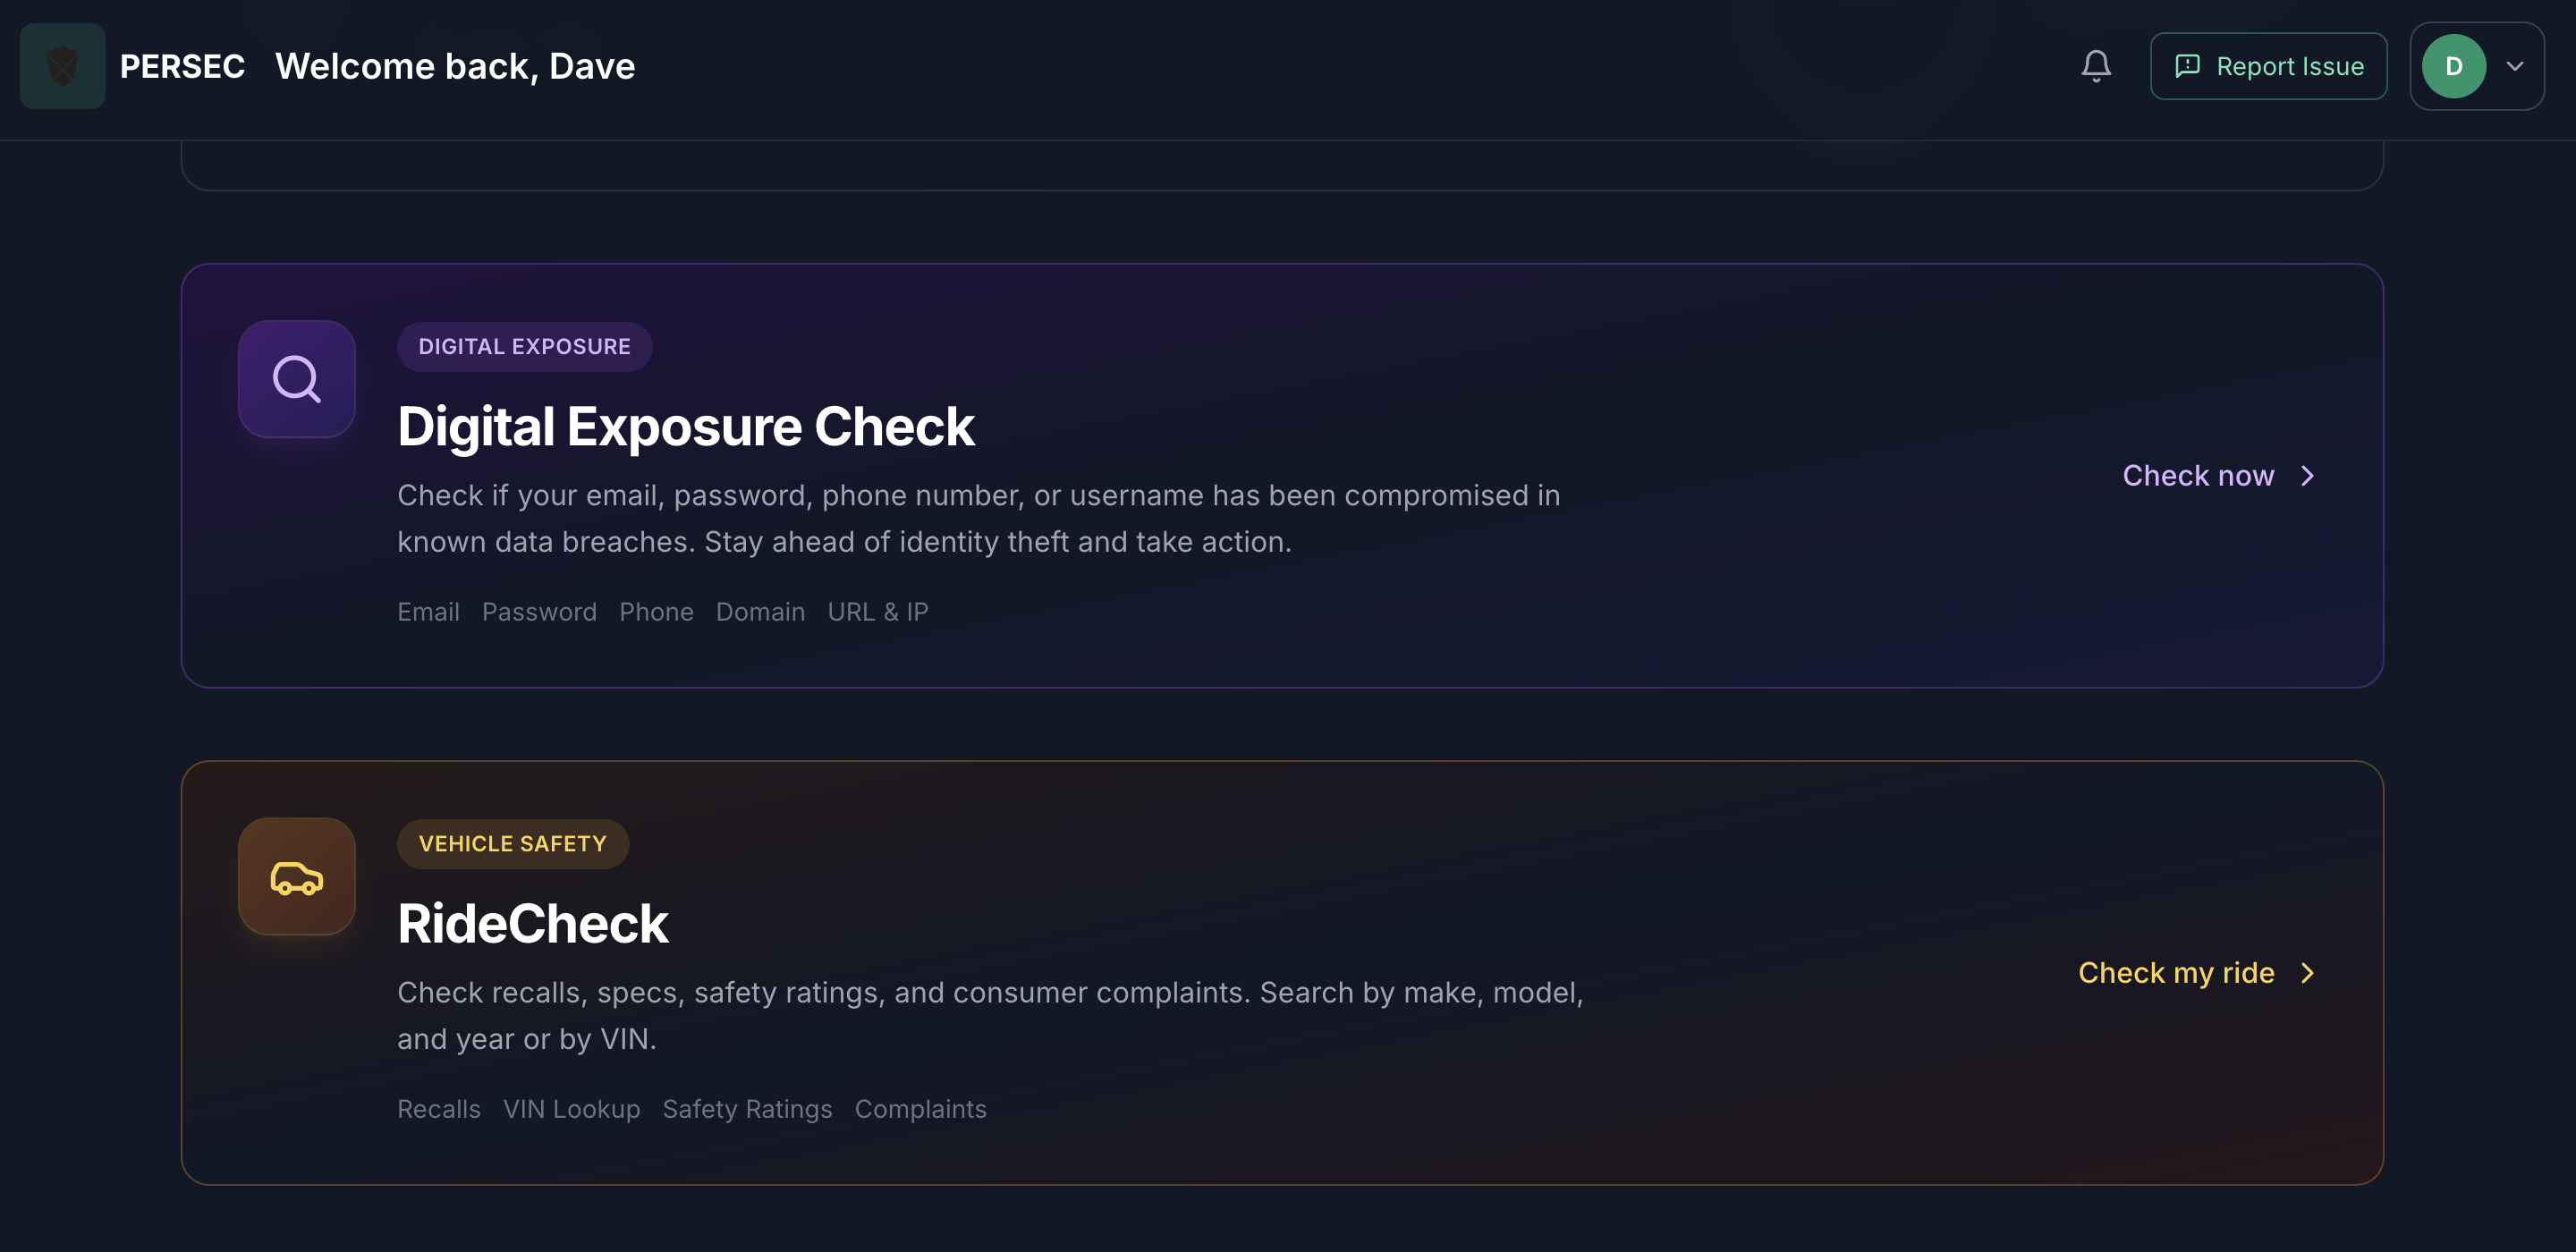Click the PERSEC shield logo icon
2576x1252 pixels.
point(62,66)
